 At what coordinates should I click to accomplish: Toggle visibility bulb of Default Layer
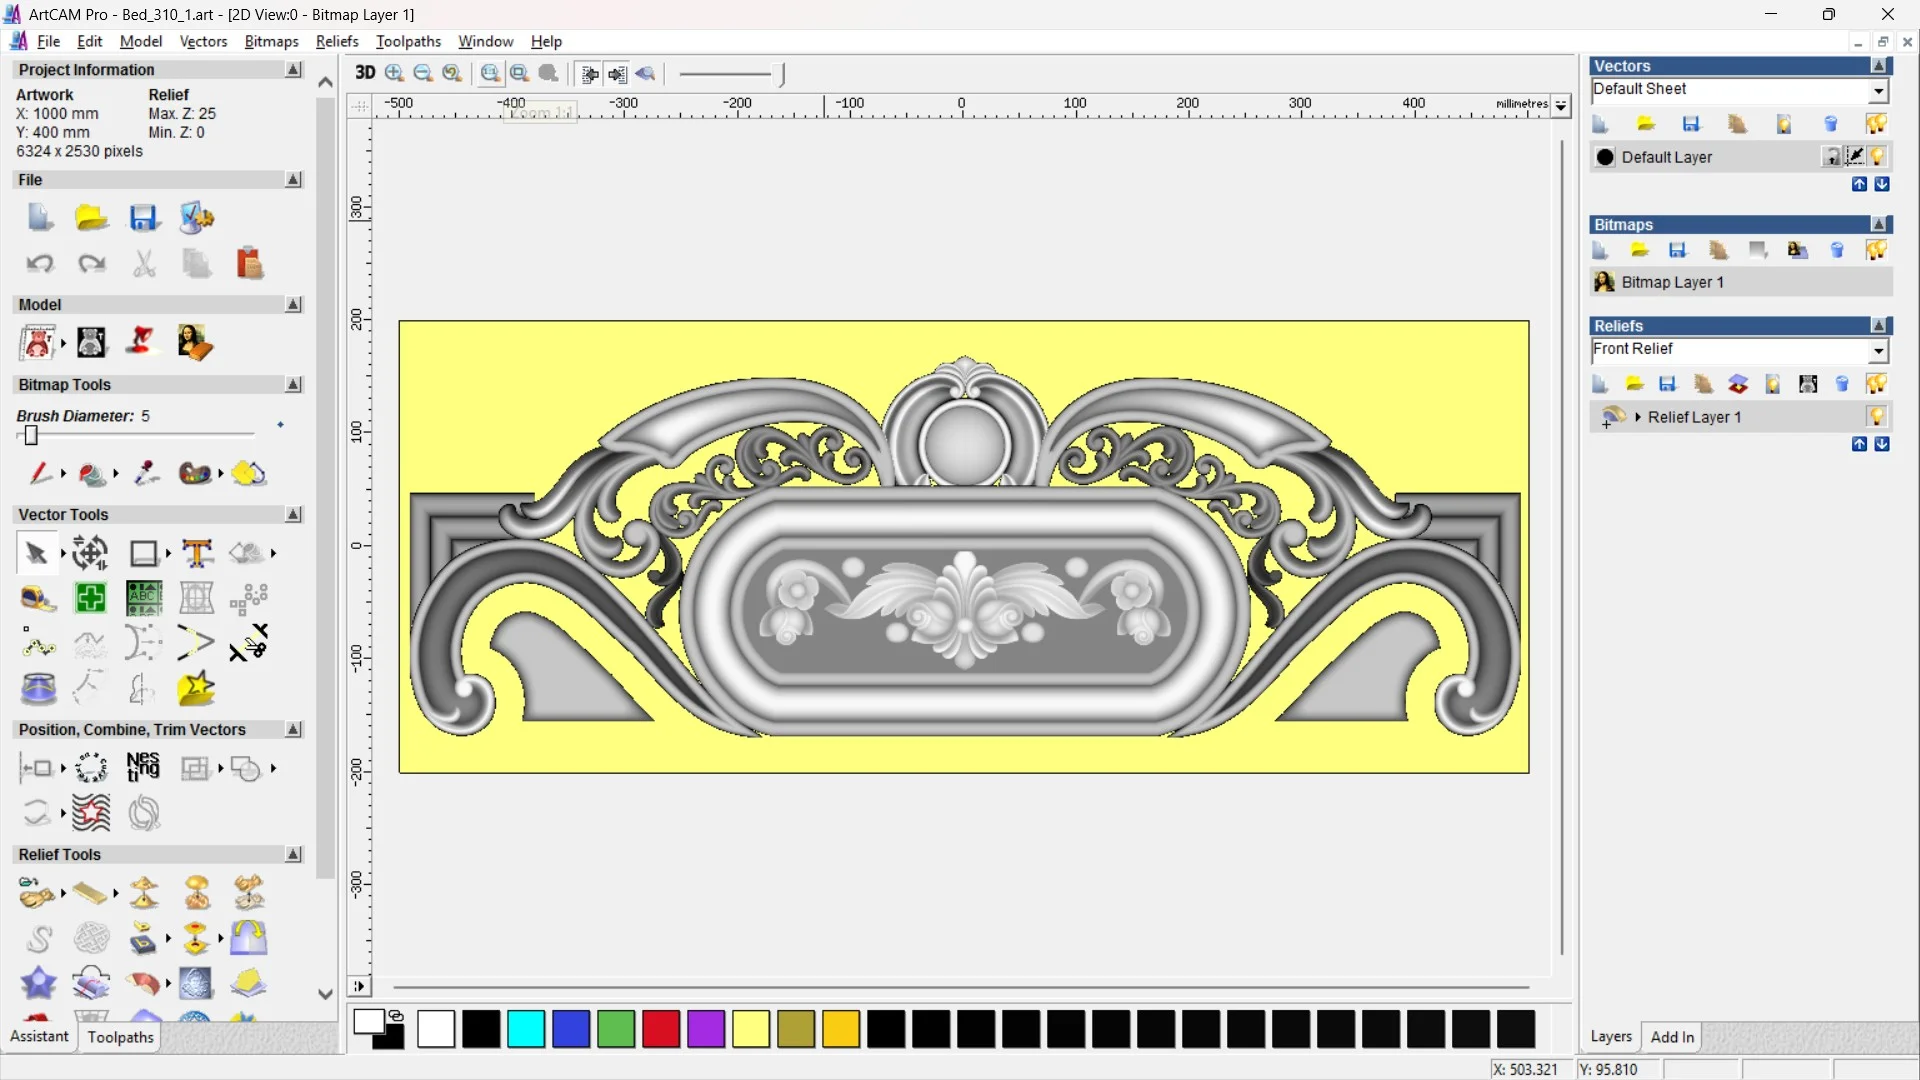[1877, 157]
